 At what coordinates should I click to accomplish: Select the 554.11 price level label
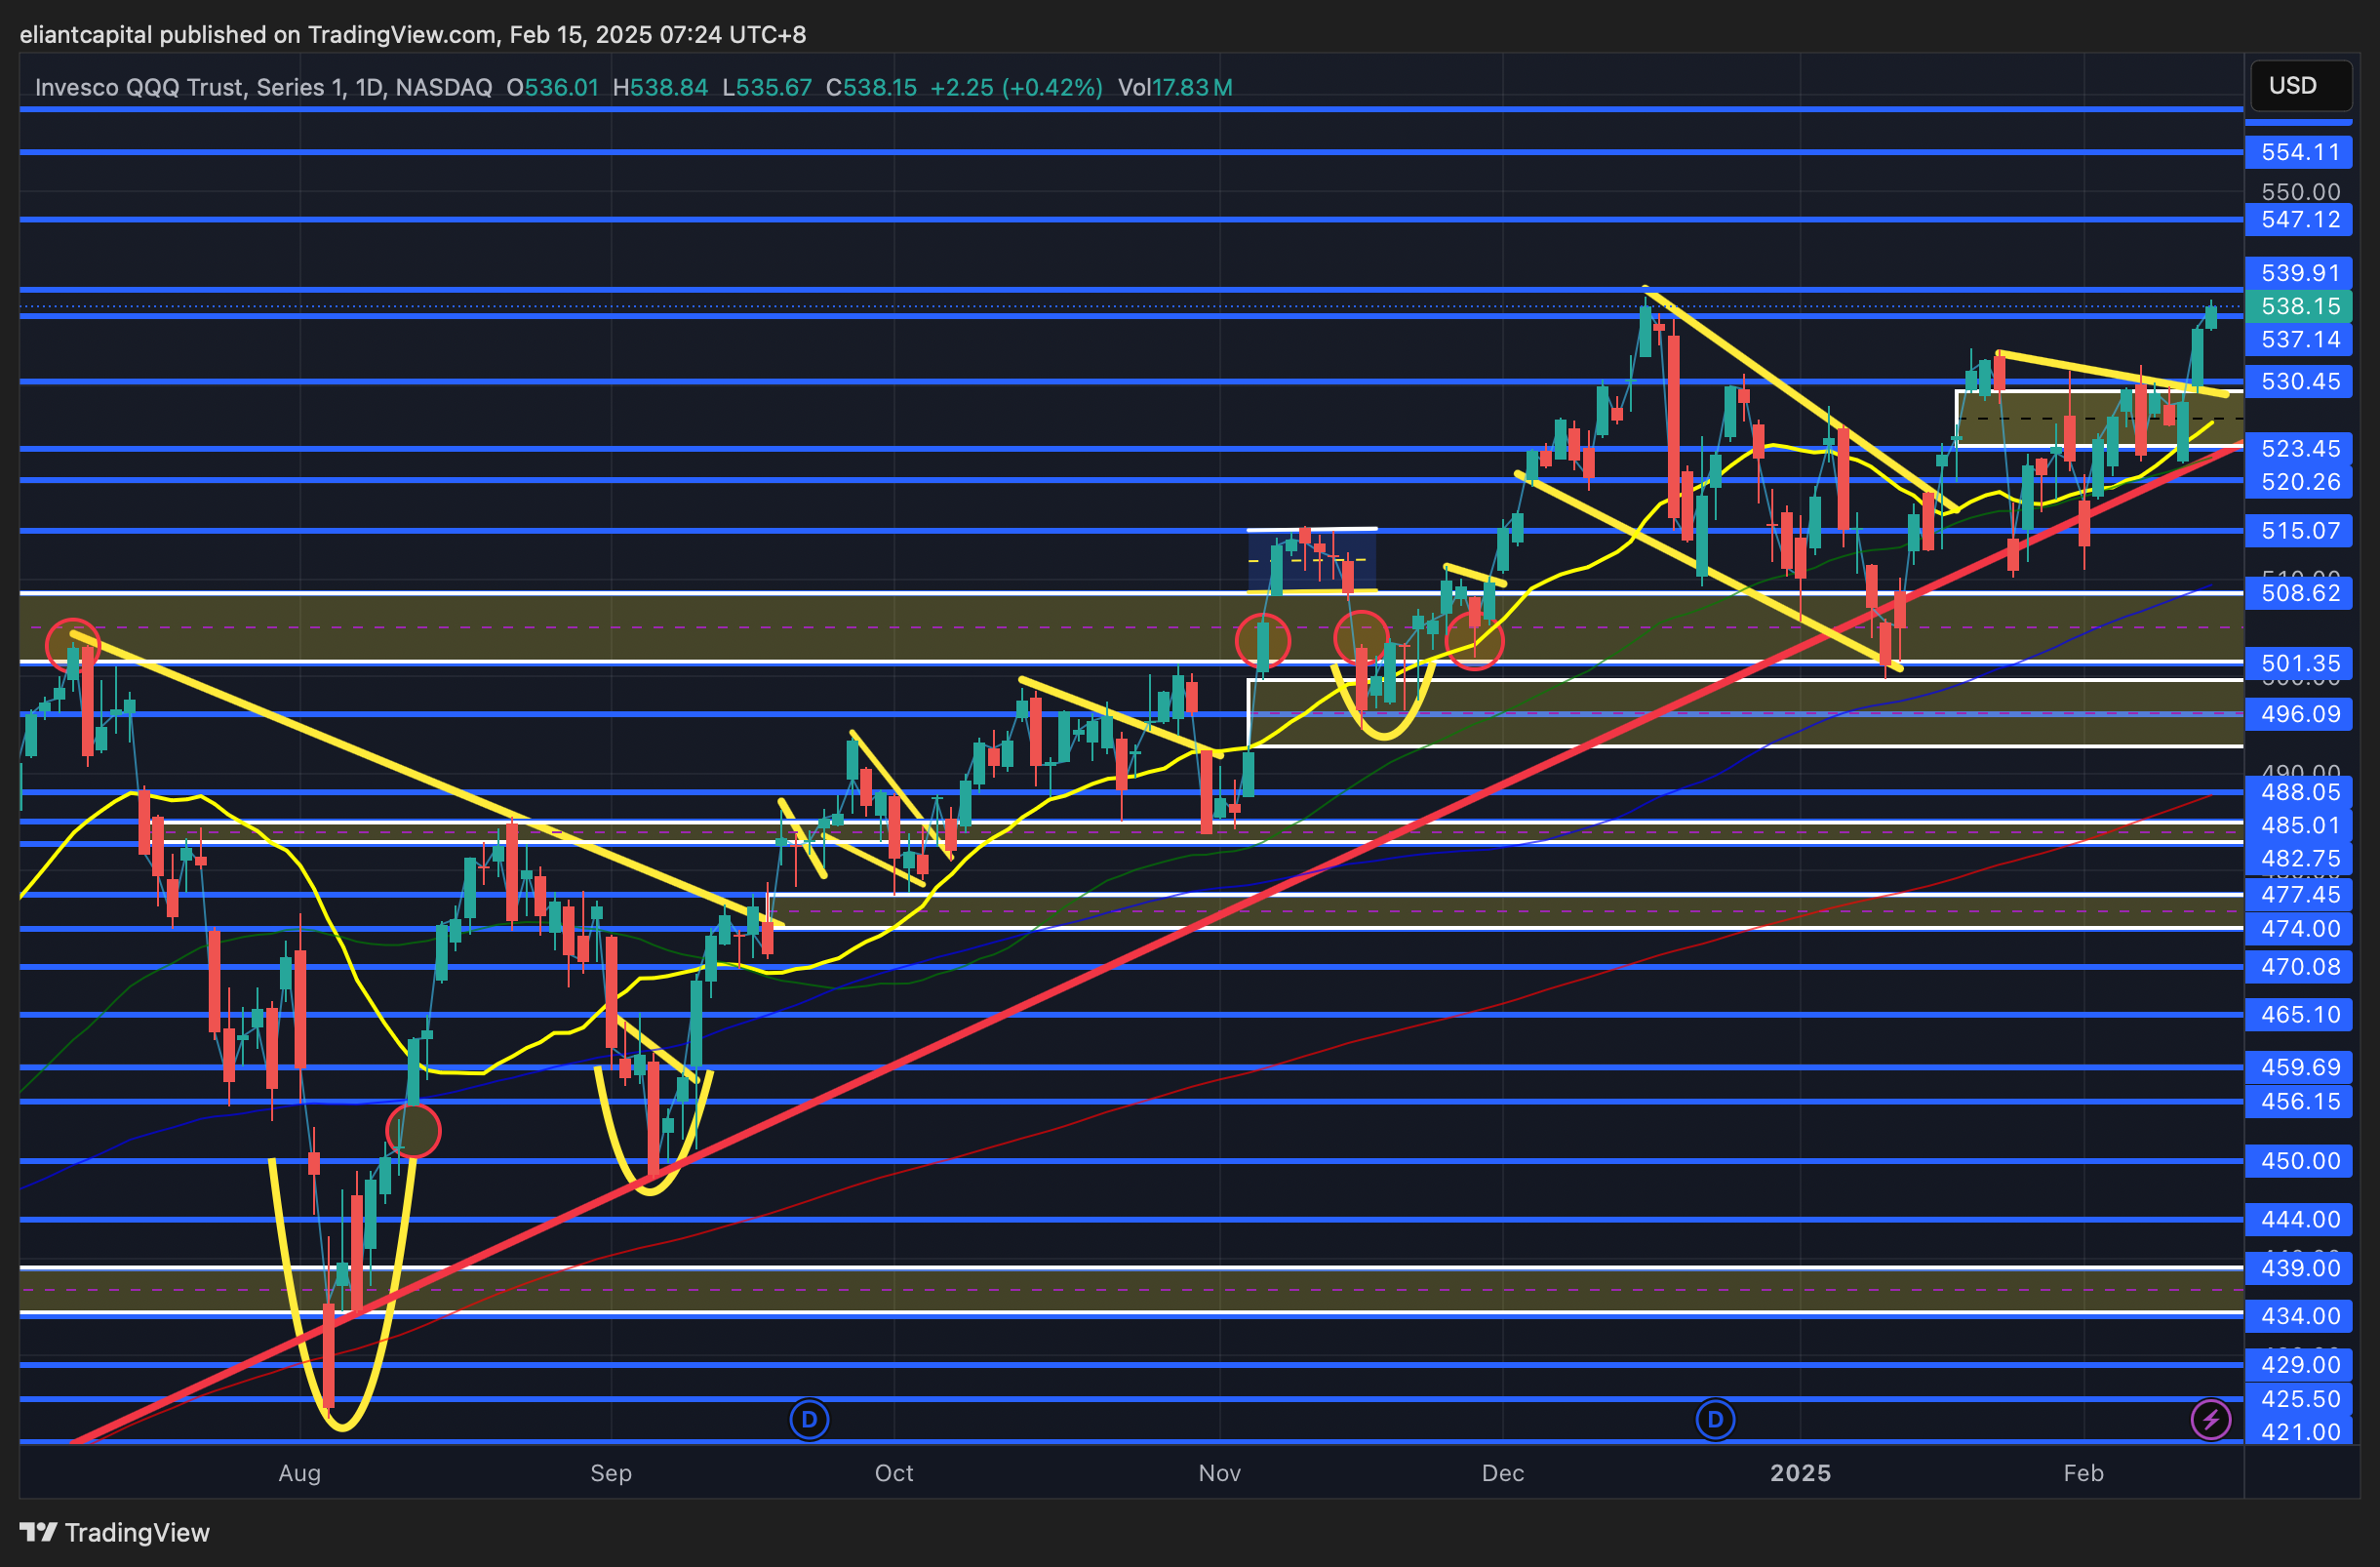click(x=2298, y=152)
